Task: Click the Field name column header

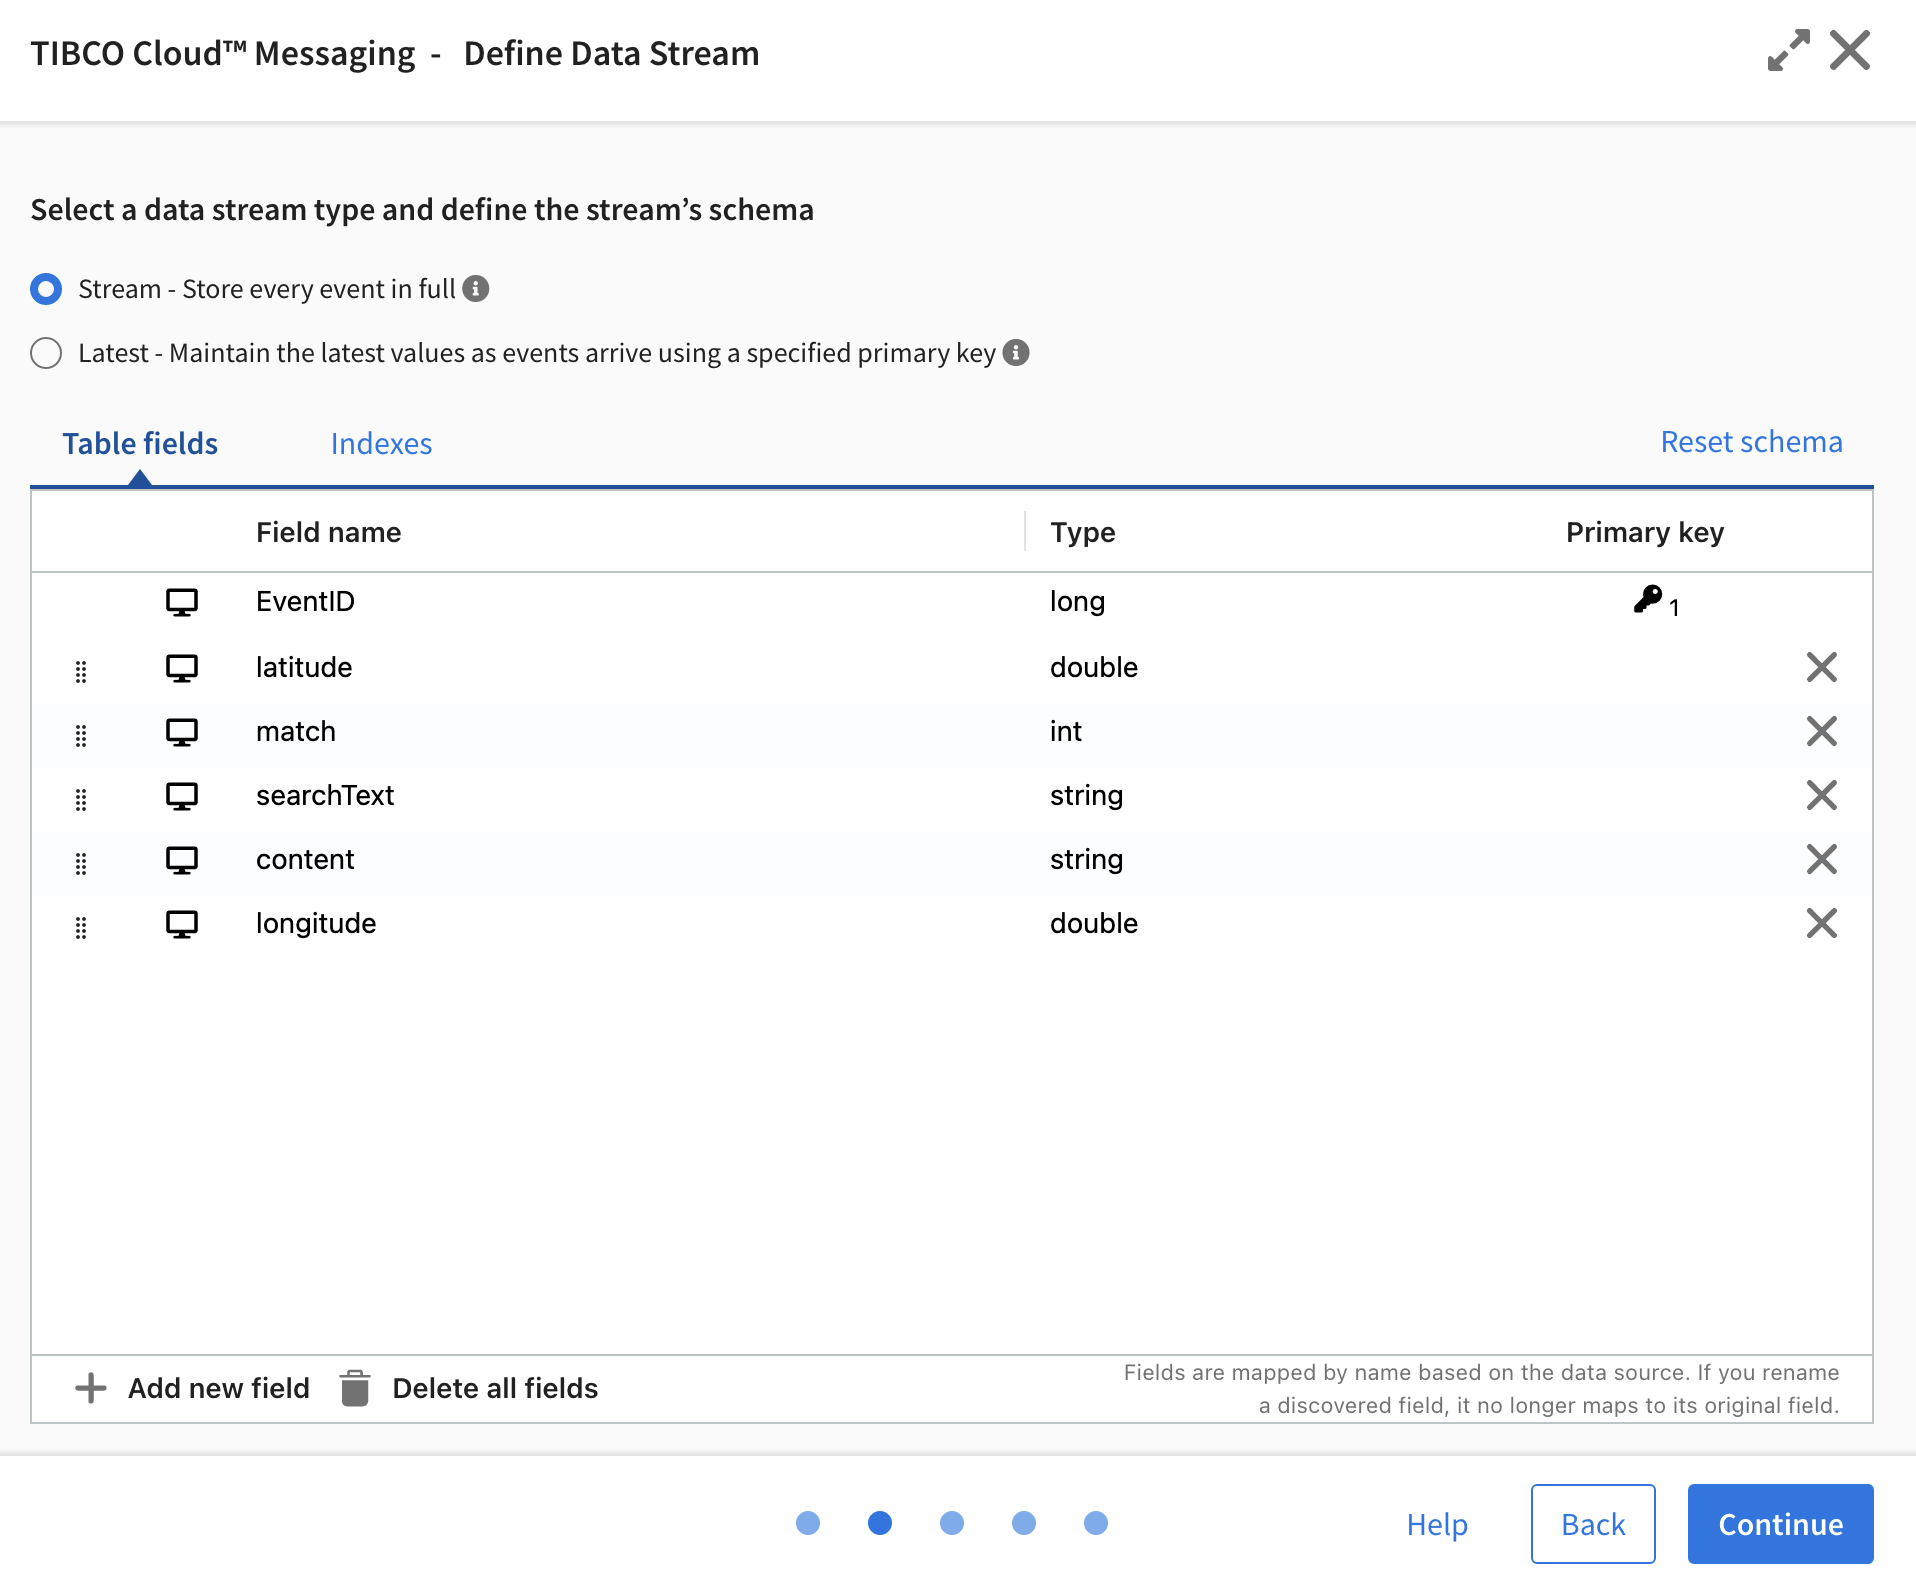Action: (328, 532)
